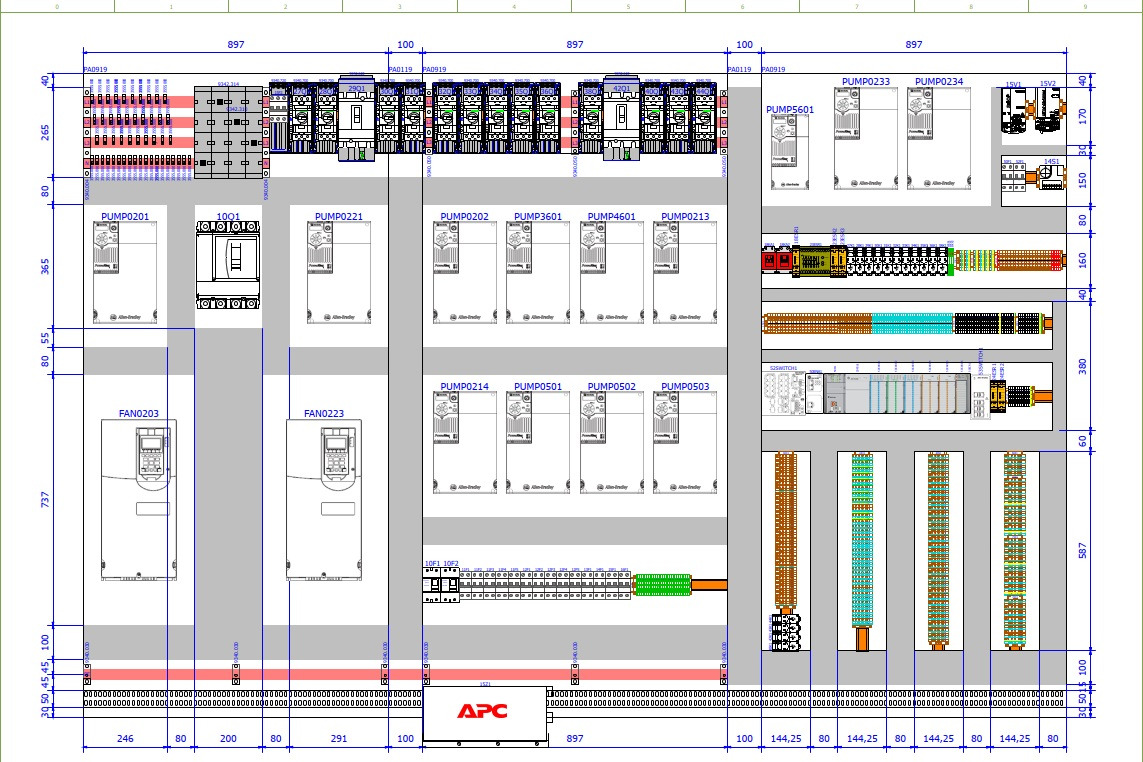Image resolution: width=1143 pixels, height=762 pixels.
Task: Click the FAN0223 label text
Action: (x=324, y=413)
